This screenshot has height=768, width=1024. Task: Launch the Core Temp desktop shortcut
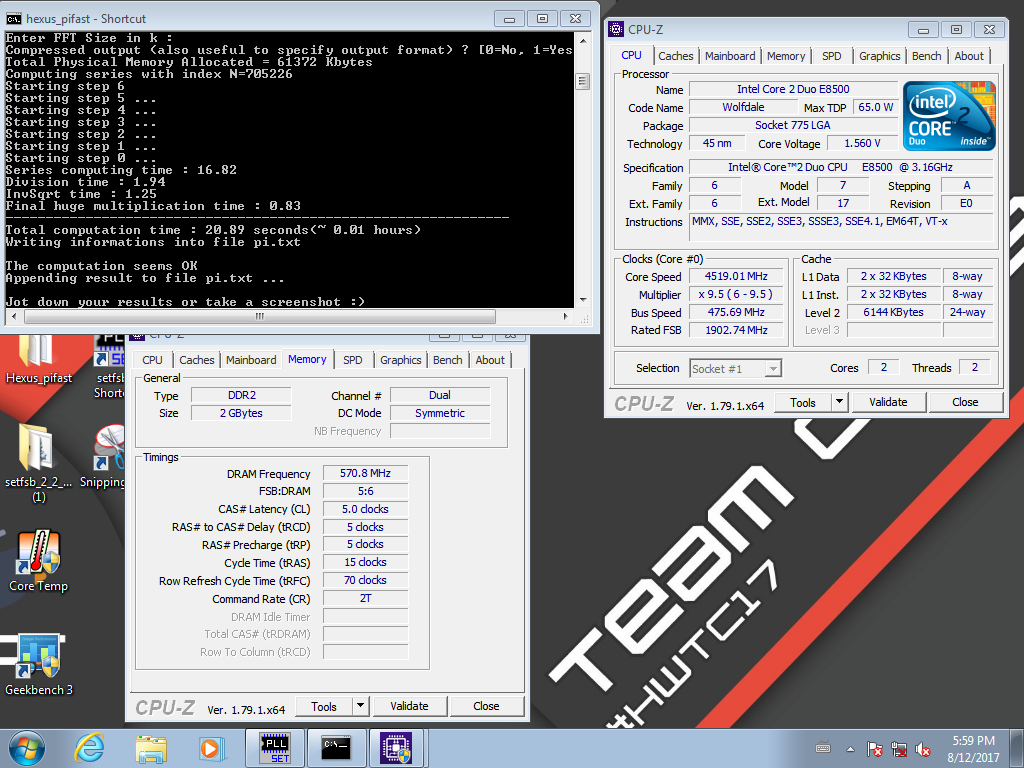click(38, 562)
